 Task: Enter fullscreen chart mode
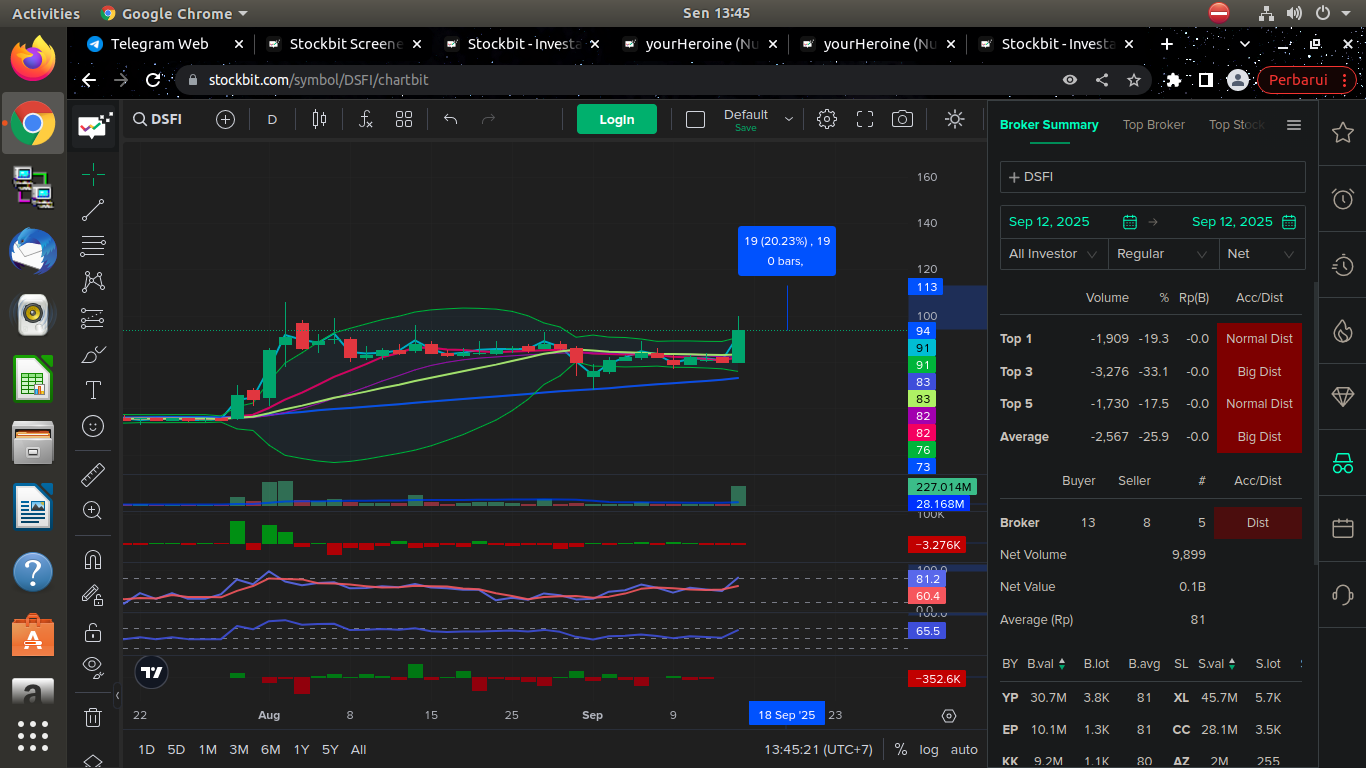[865, 119]
